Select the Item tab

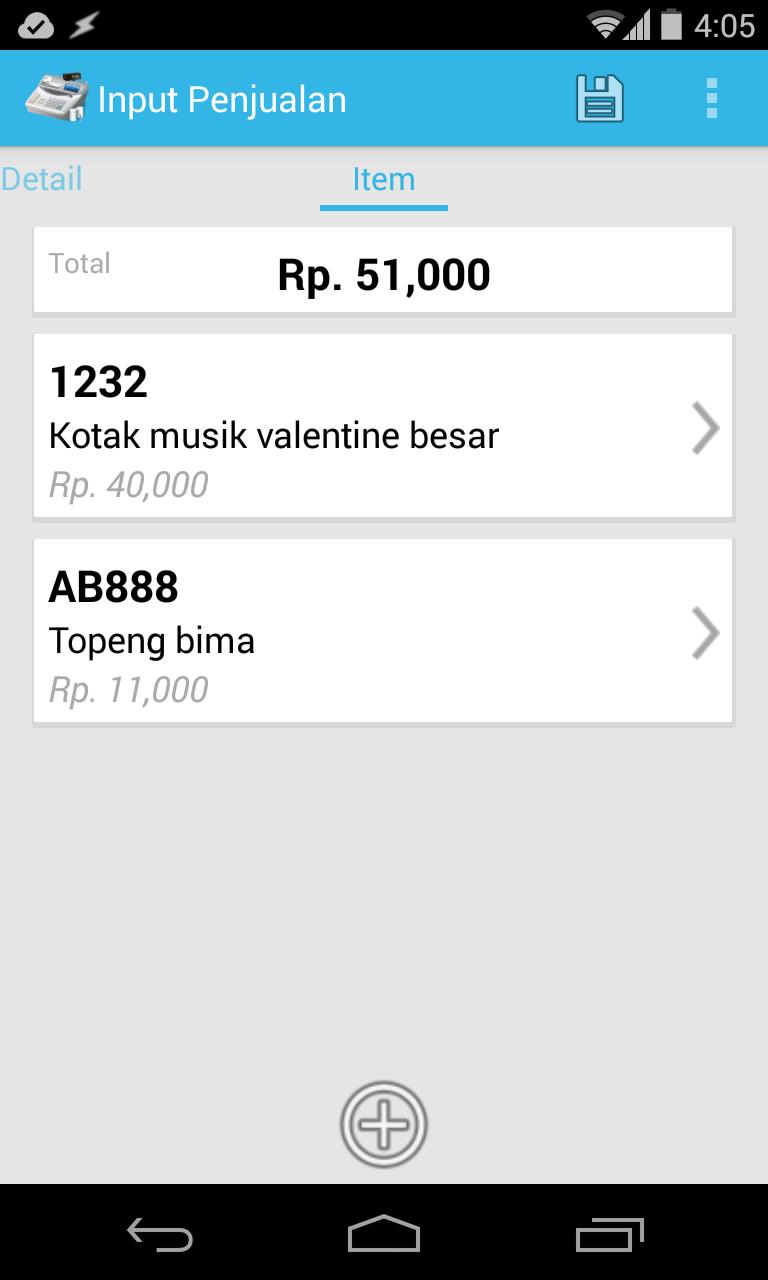pyautogui.click(x=383, y=180)
